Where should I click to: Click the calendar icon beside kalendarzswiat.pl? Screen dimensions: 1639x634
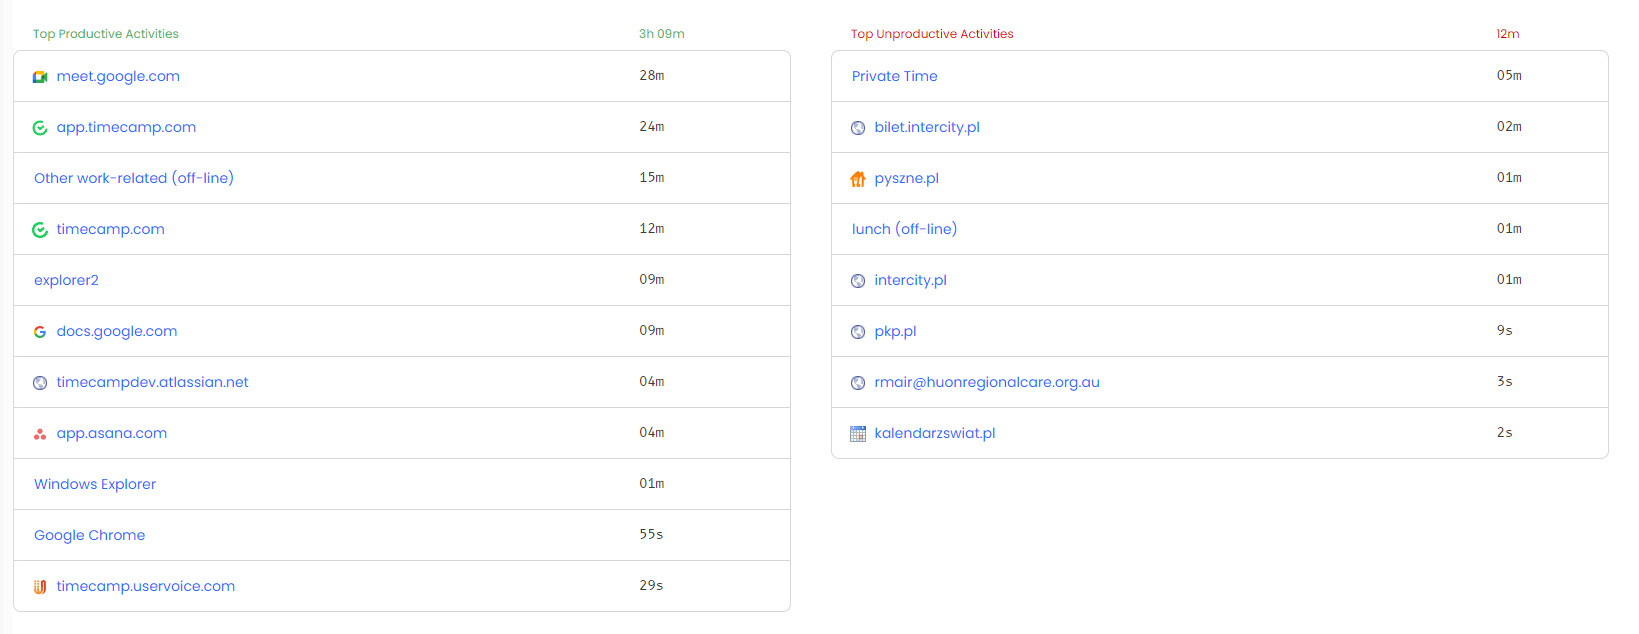click(x=858, y=434)
